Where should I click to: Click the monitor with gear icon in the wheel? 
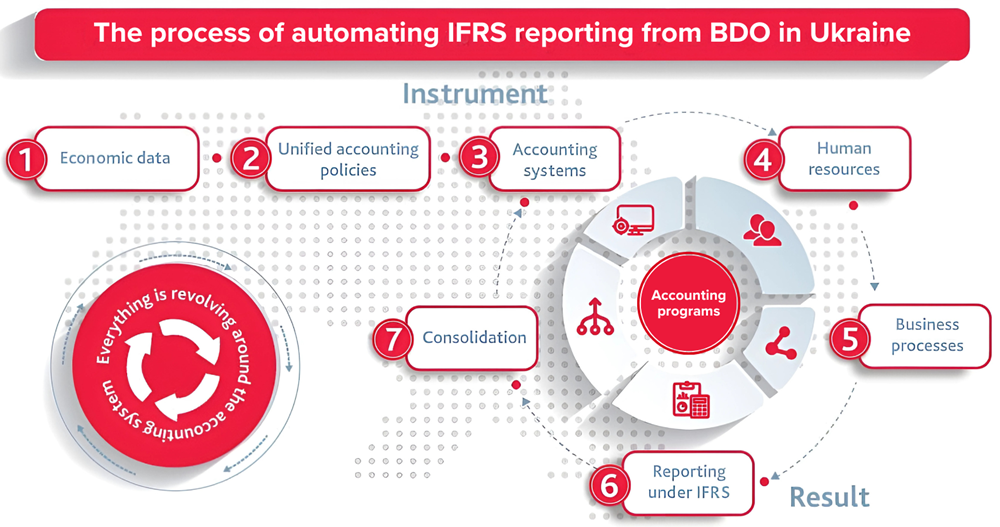633,220
